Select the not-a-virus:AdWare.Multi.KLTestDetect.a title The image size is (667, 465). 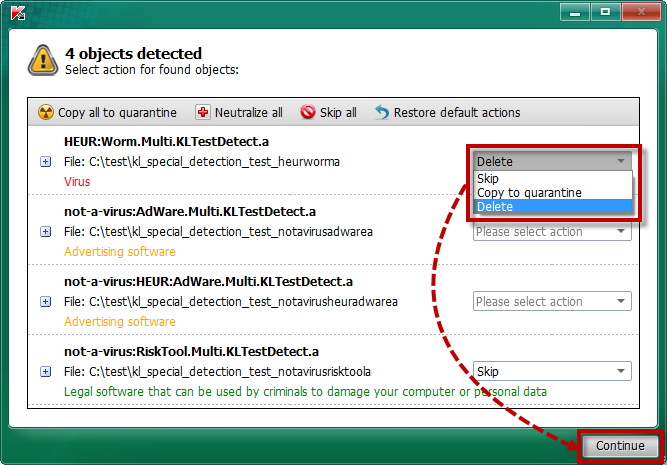coord(190,212)
